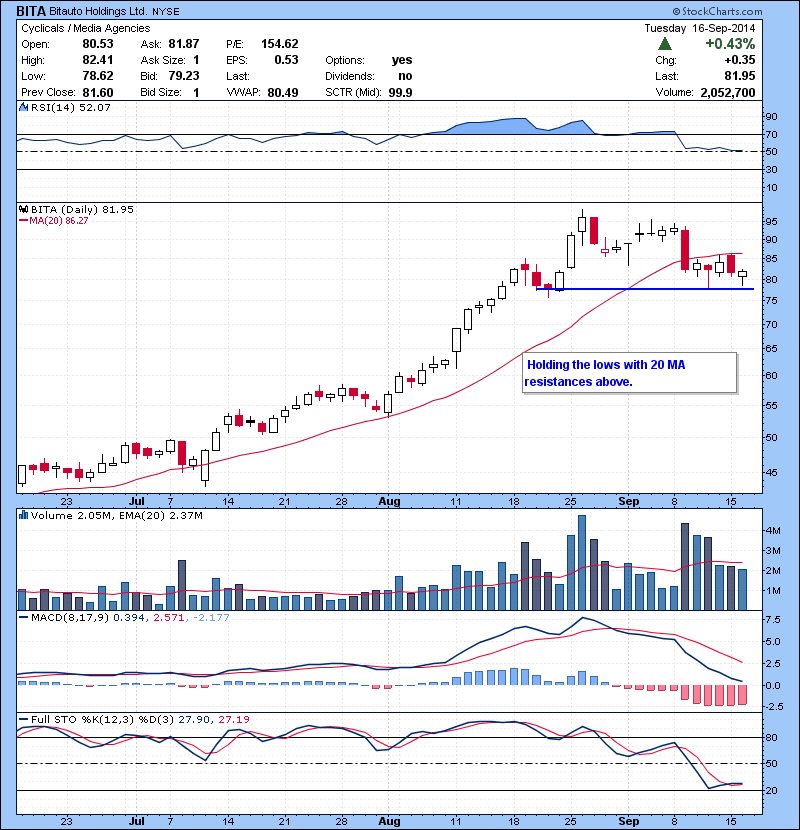This screenshot has height=830, width=800.
Task: Click the 'Sep' label on price chart axis
Action: [628, 501]
